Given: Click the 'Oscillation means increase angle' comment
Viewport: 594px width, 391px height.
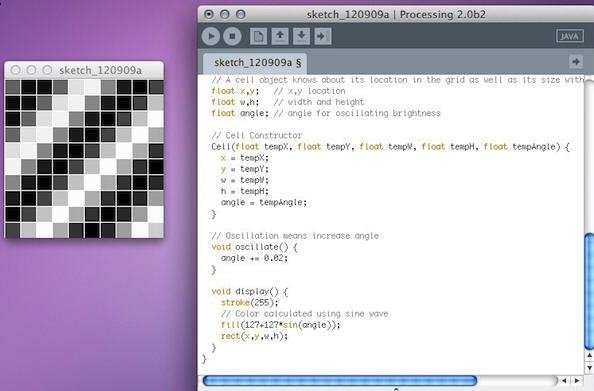Looking at the screenshot, I should click(x=295, y=236).
